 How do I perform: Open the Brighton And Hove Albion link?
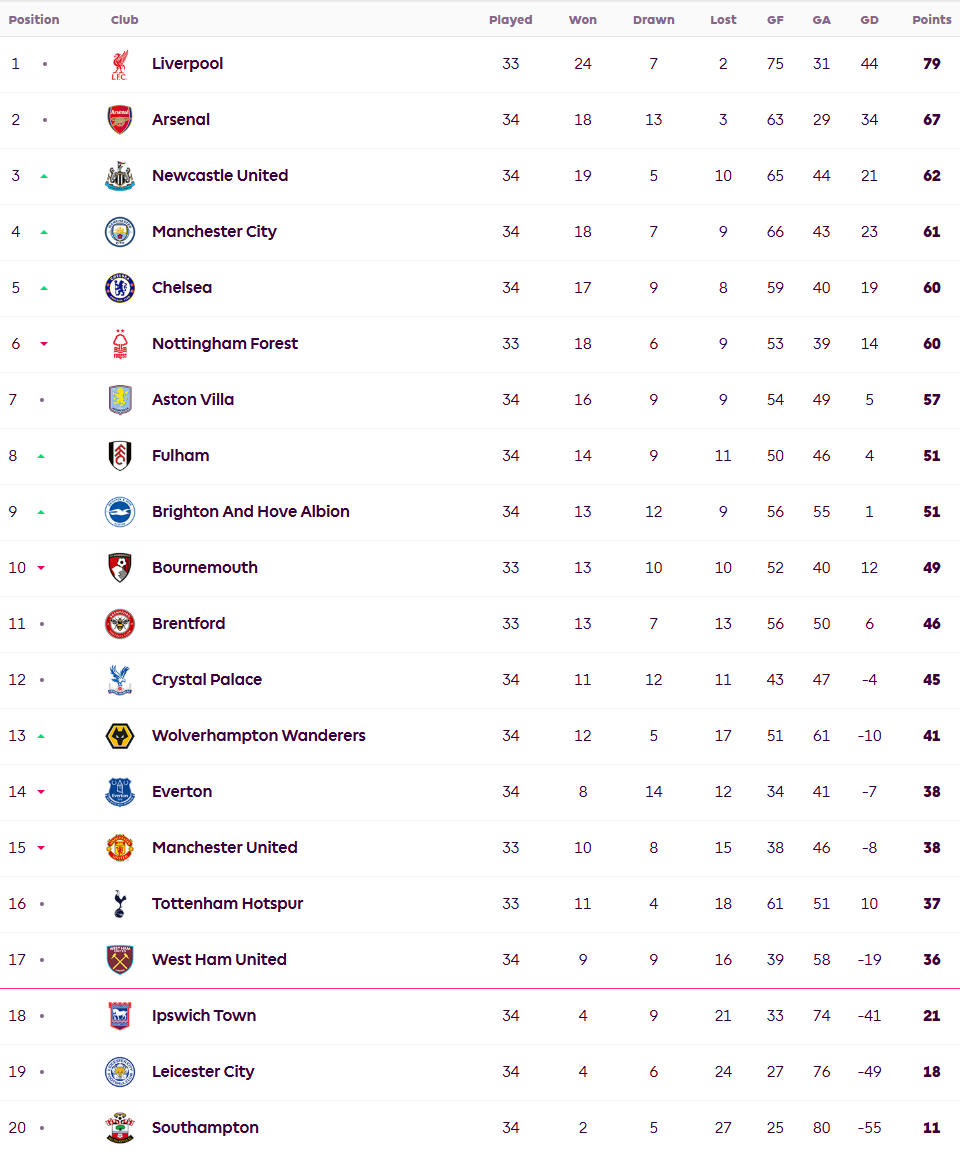tap(250, 511)
